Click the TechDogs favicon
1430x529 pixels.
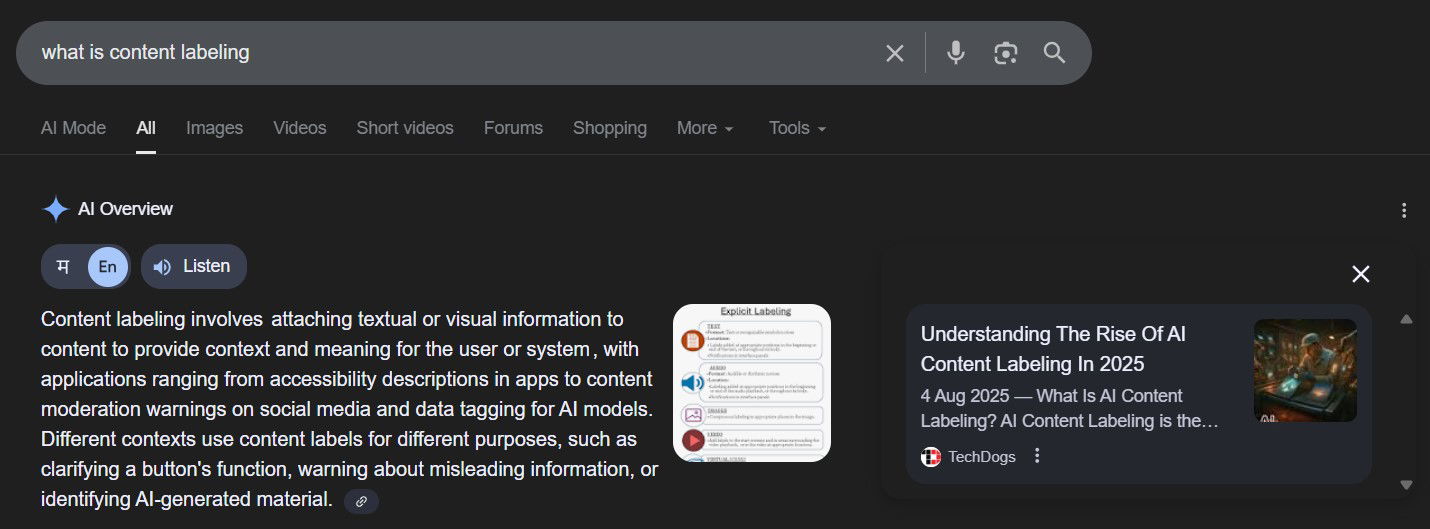pyautogui.click(x=931, y=457)
